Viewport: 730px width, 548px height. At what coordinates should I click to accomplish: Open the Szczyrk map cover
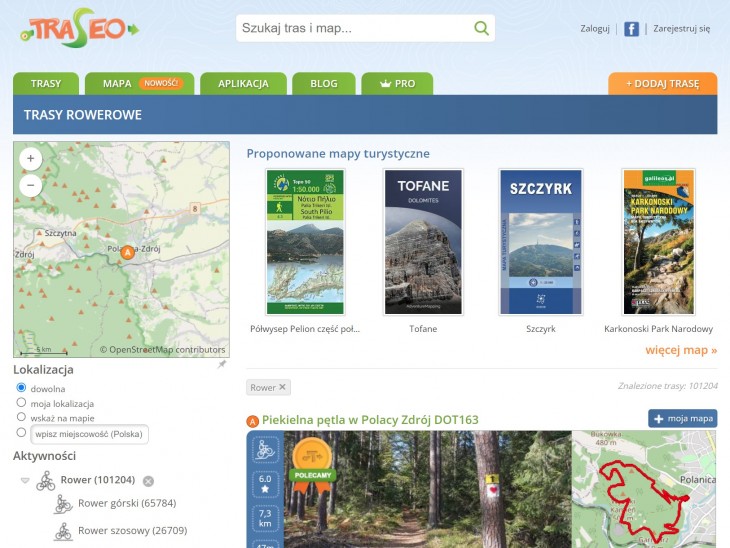coord(541,242)
